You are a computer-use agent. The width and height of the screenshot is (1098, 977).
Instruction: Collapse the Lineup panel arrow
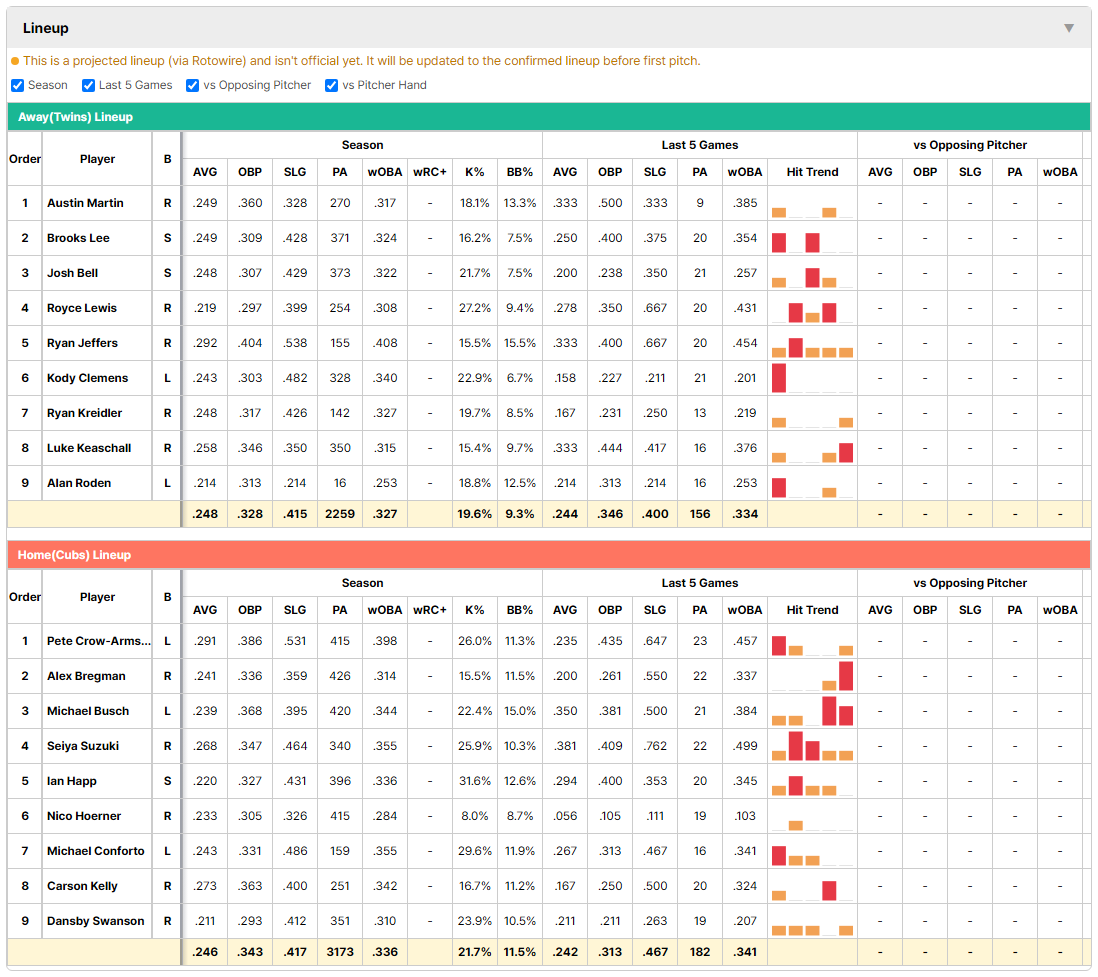pyautogui.click(x=1069, y=28)
